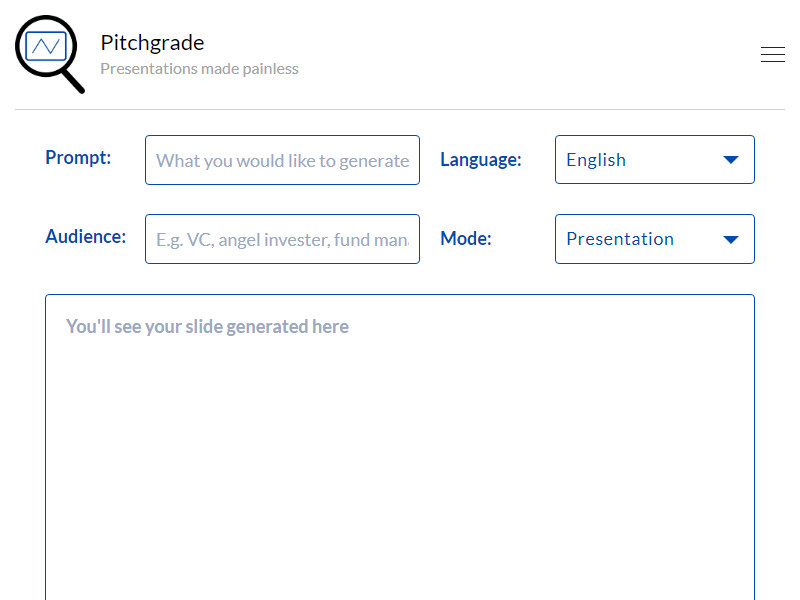800x600 pixels.
Task: Click the Prompt label
Action: click(78, 157)
